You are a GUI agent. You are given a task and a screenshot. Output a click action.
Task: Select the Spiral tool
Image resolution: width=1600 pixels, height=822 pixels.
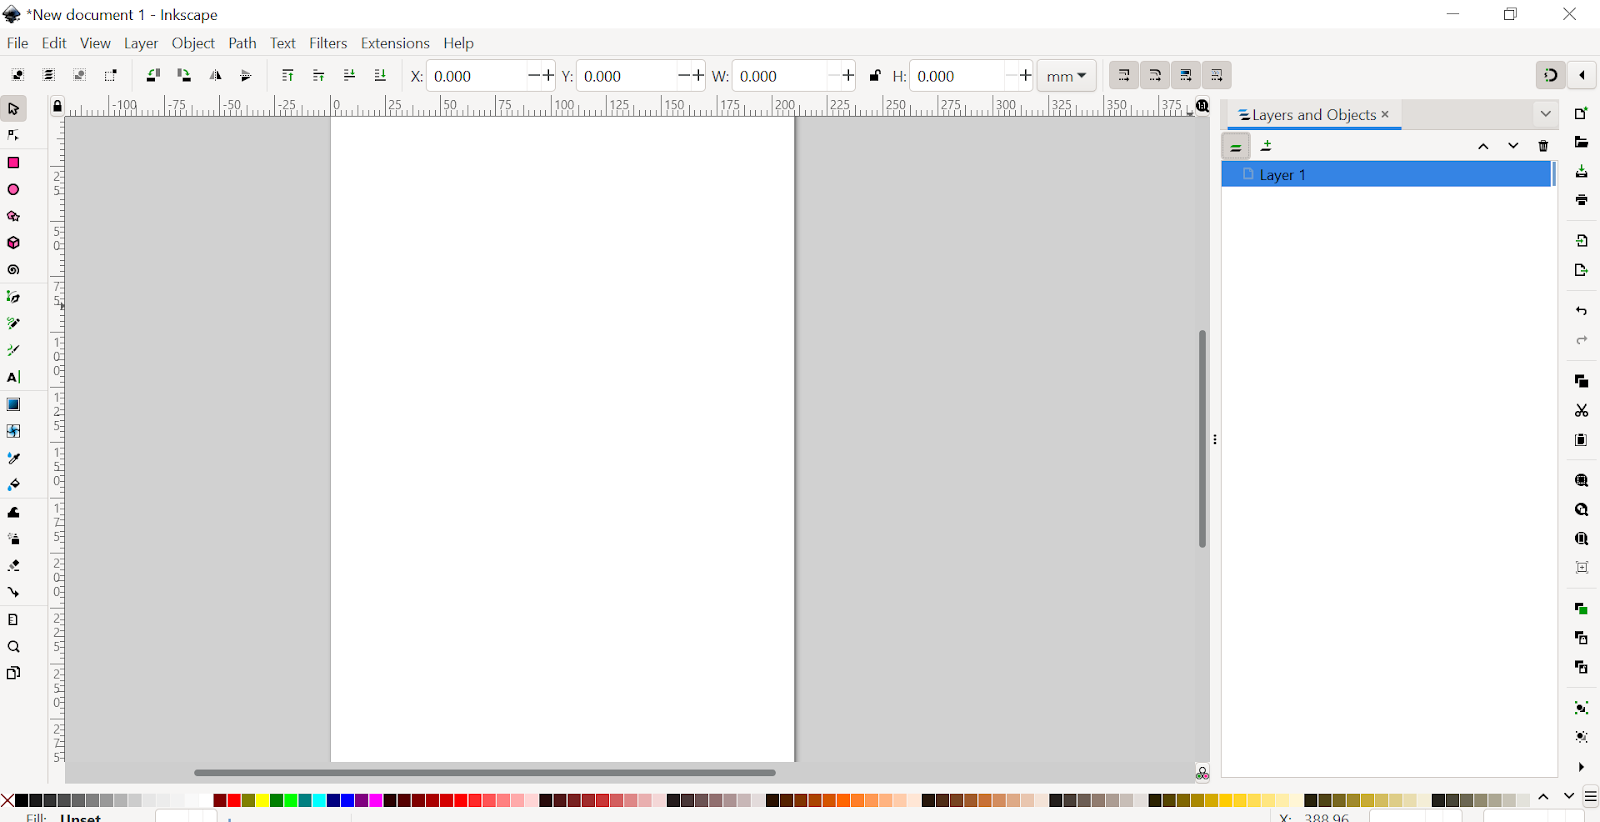point(14,270)
